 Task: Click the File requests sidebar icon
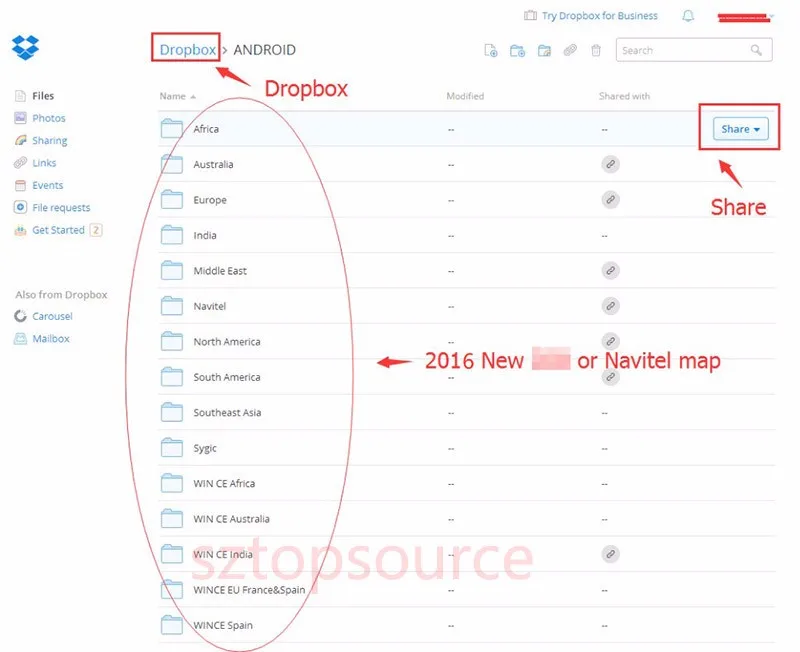[20, 207]
